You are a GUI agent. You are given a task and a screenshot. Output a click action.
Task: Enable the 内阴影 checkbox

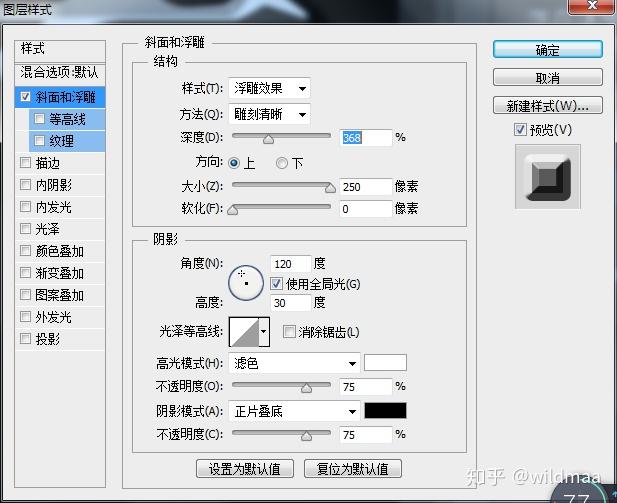pyautogui.click(x=26, y=185)
